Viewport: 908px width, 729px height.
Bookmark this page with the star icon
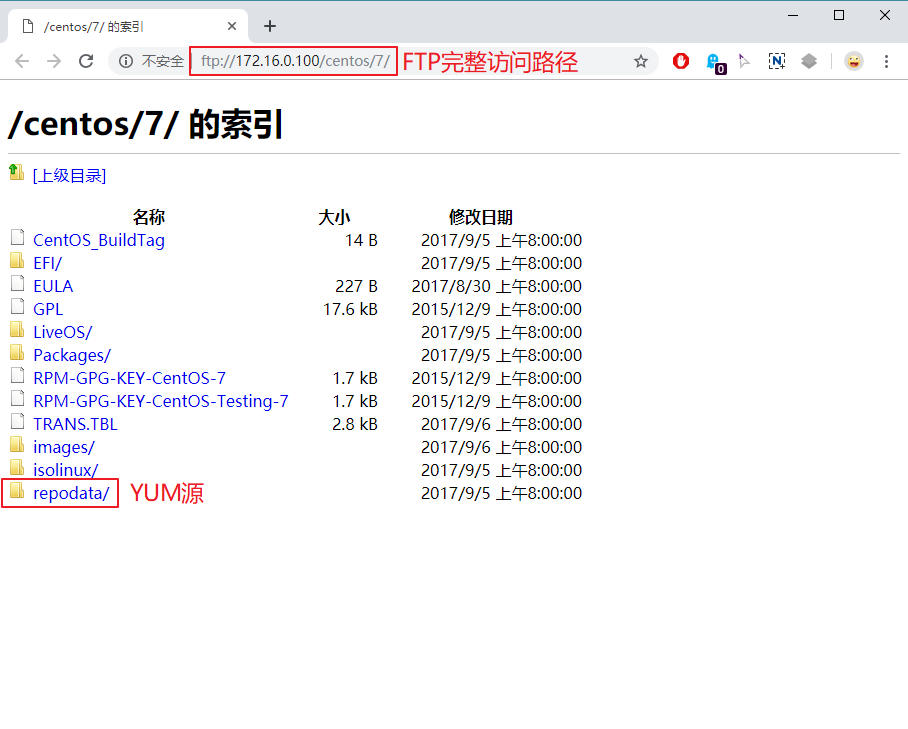(x=640, y=61)
